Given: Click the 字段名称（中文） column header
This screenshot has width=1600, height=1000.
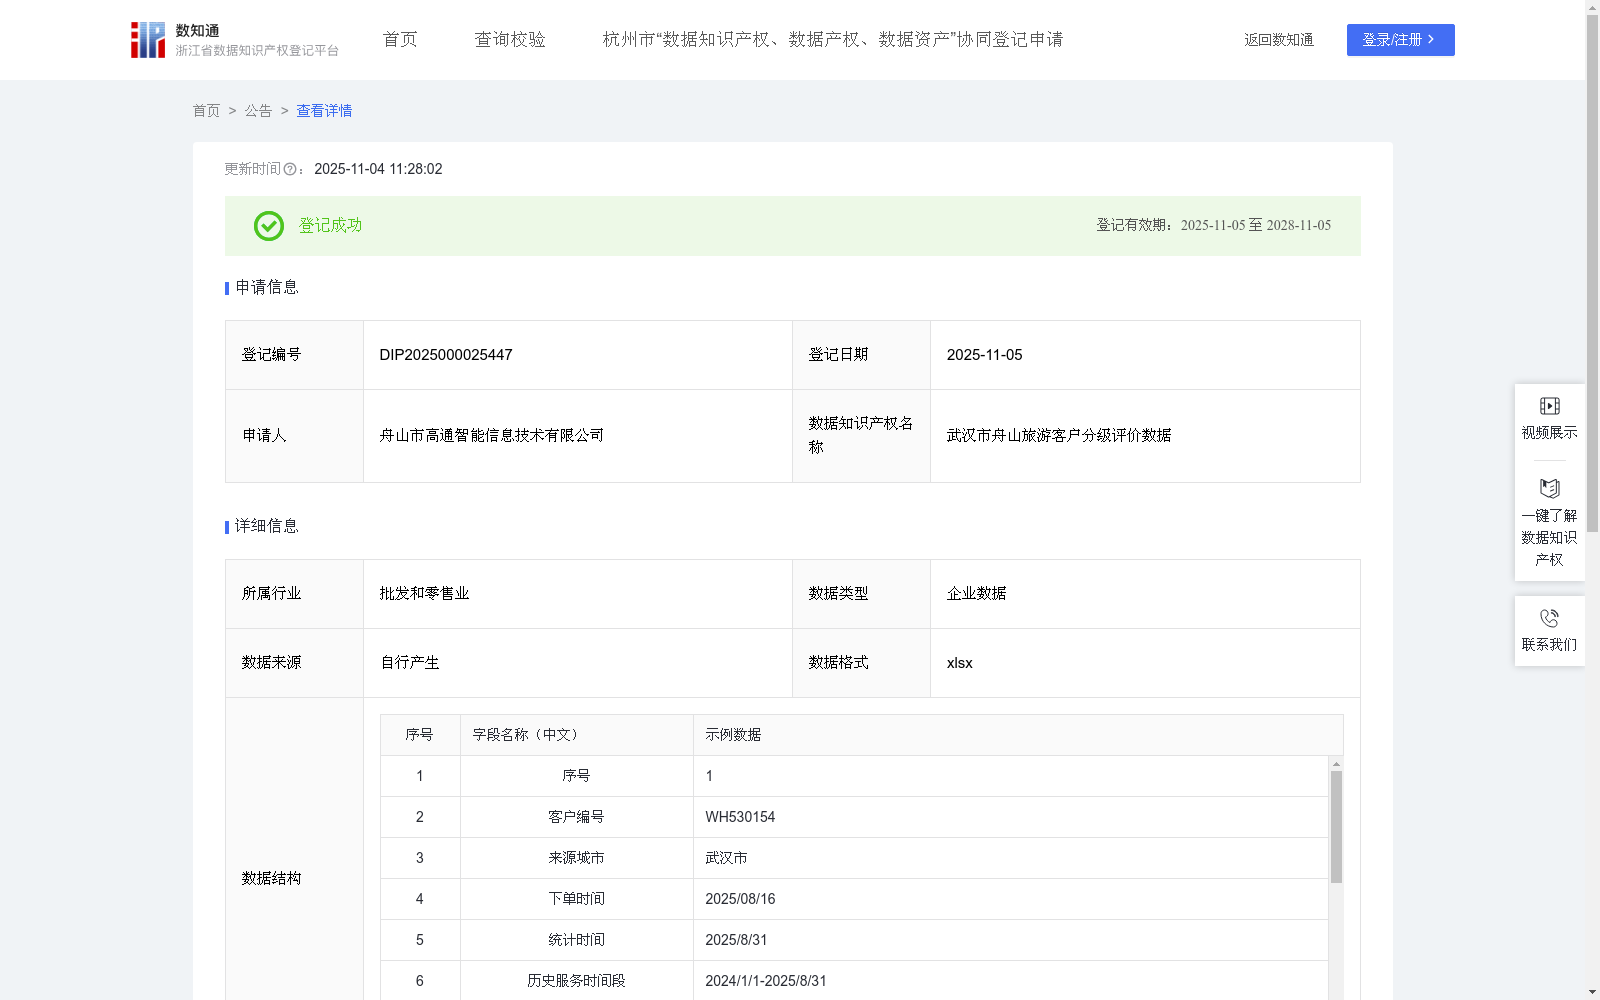Looking at the screenshot, I should pos(576,735).
